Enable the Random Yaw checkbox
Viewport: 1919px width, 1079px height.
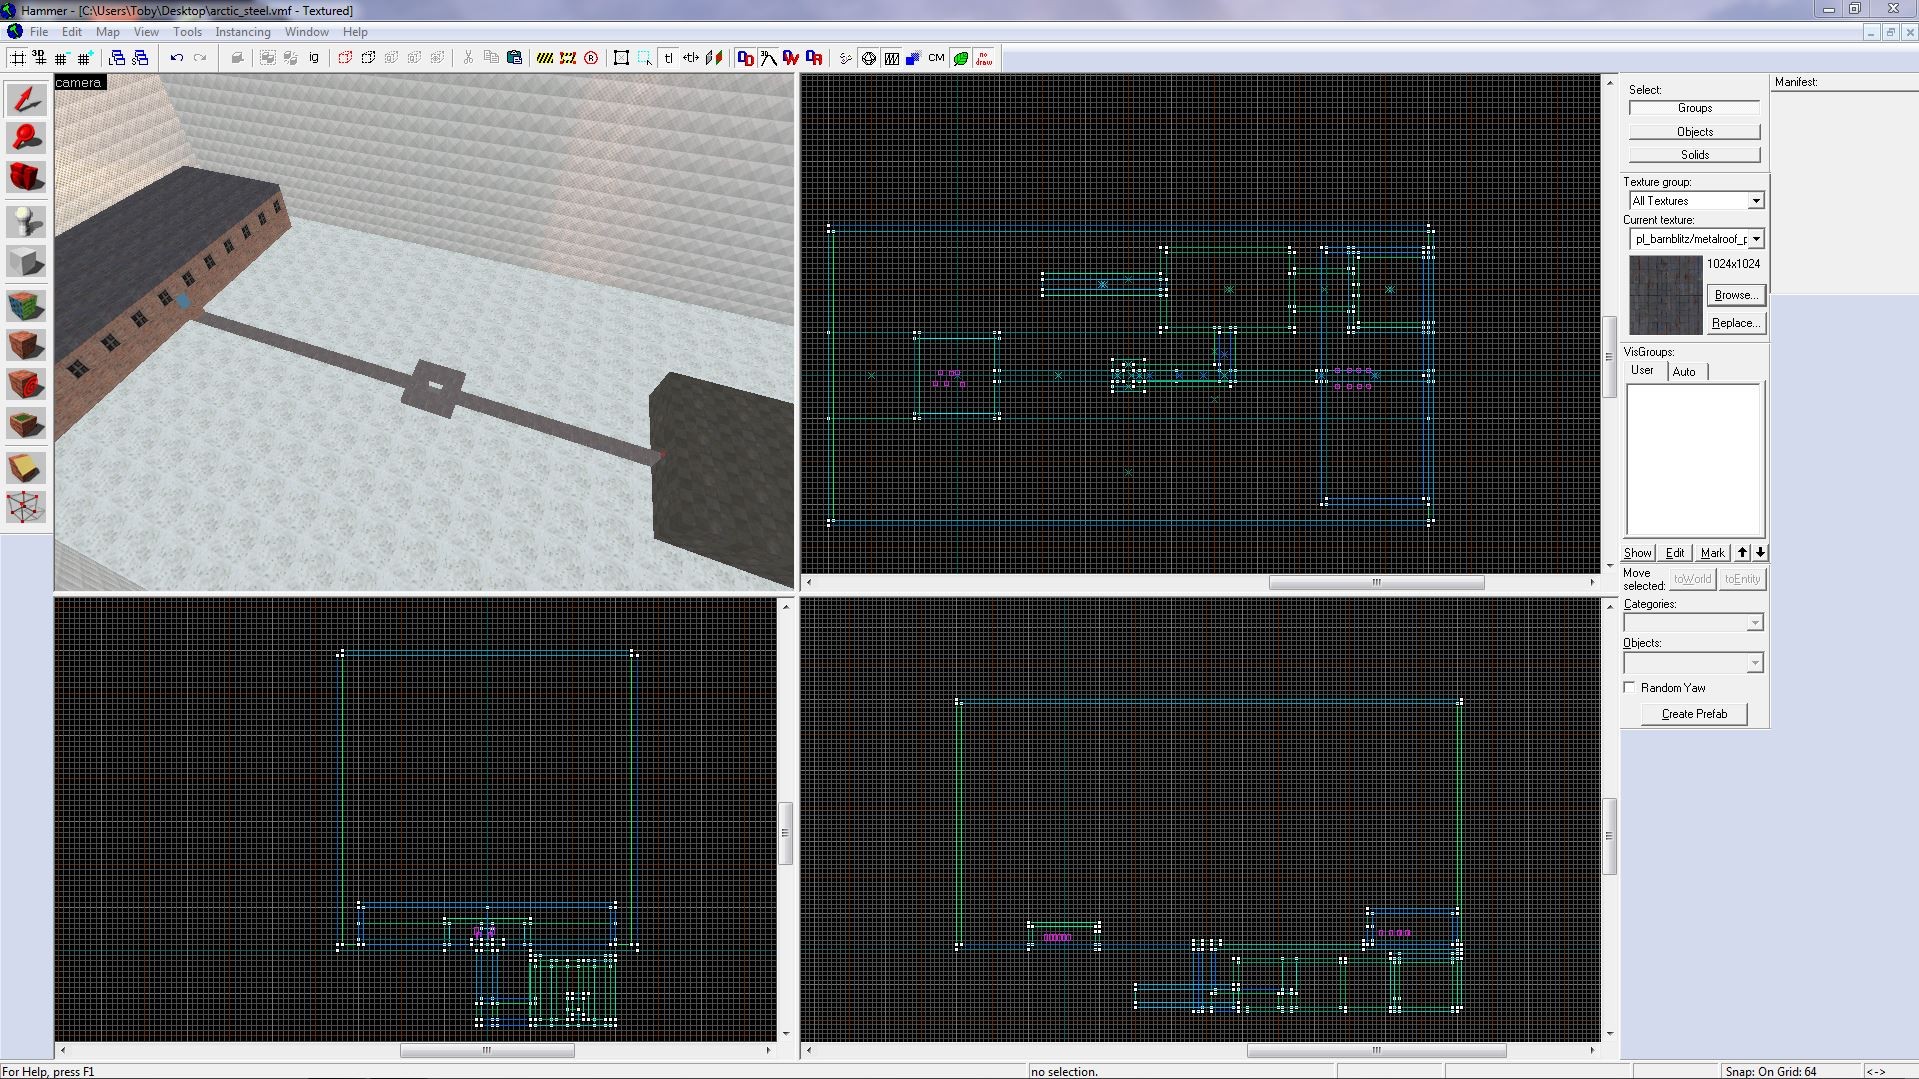[1630, 687]
